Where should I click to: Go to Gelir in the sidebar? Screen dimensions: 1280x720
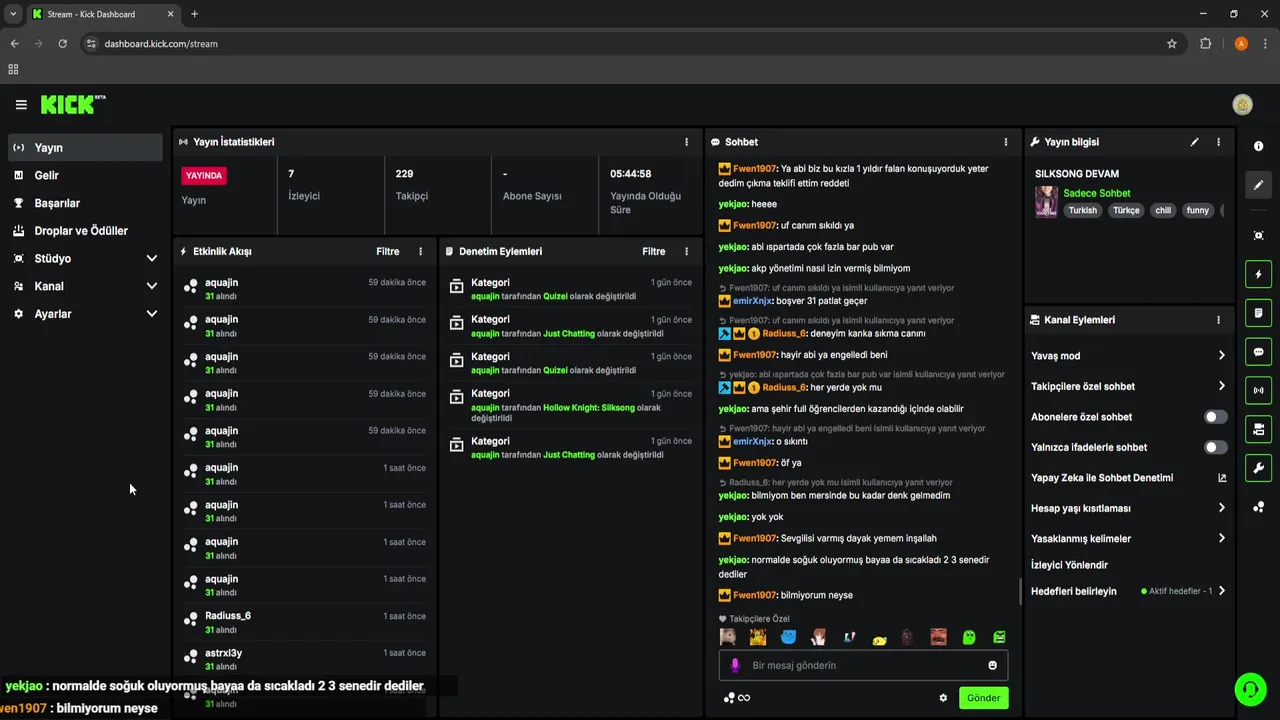click(85, 175)
